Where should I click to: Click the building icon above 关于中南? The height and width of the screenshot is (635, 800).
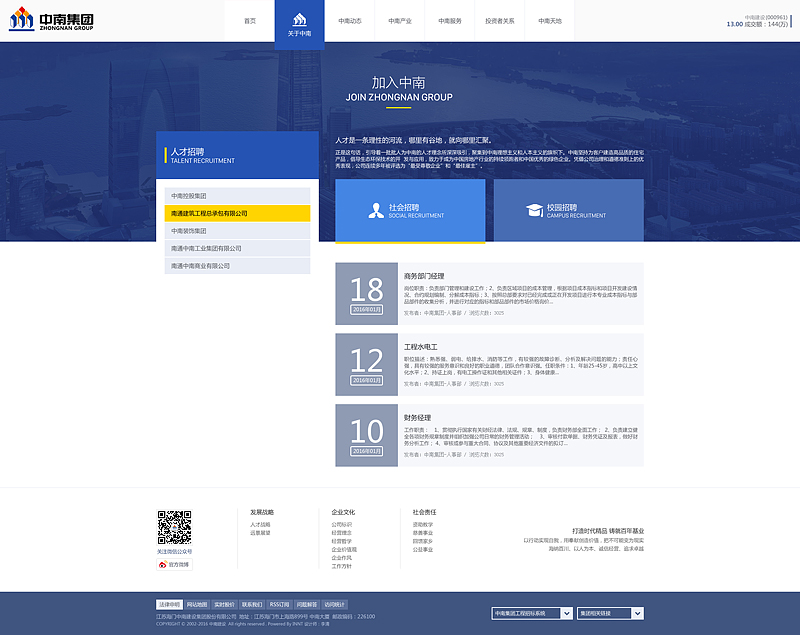click(299, 20)
